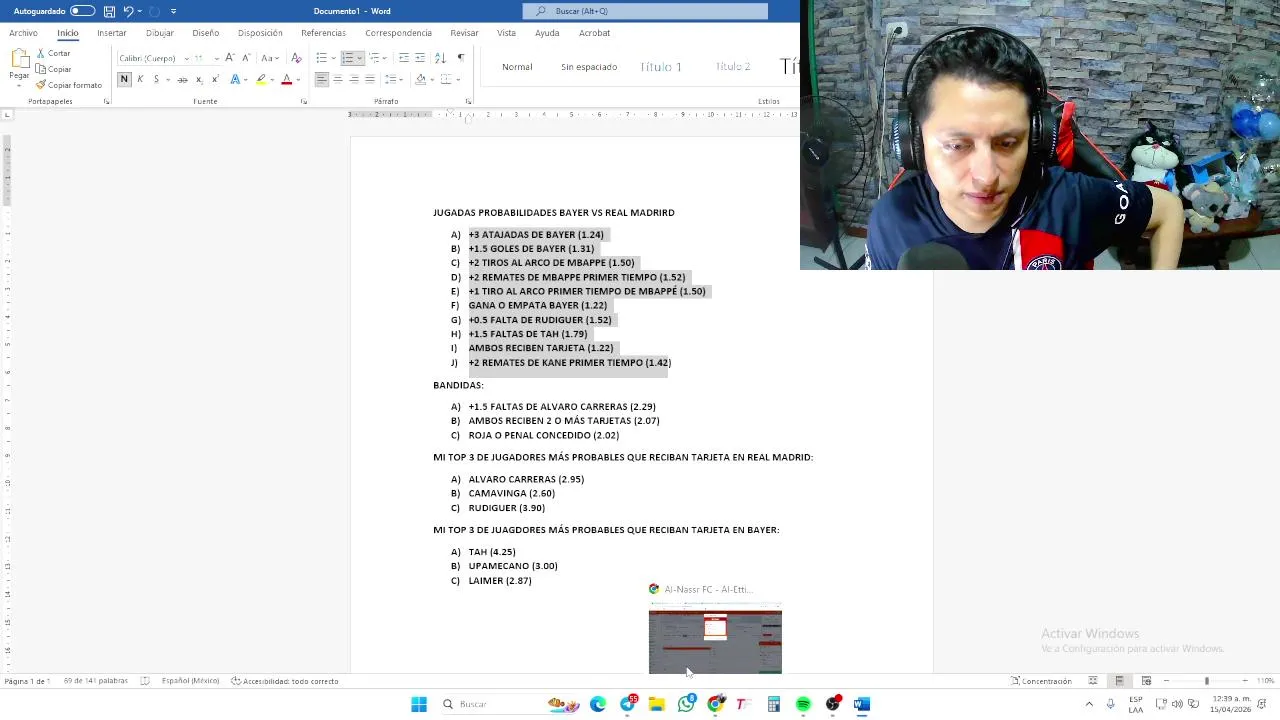
Task: Click the Save icon in title bar
Action: [x=109, y=11]
